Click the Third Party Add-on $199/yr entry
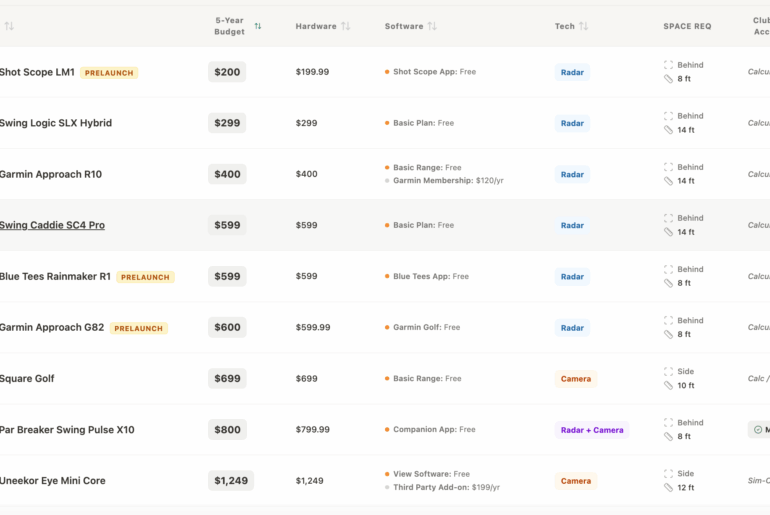 click(x=446, y=488)
